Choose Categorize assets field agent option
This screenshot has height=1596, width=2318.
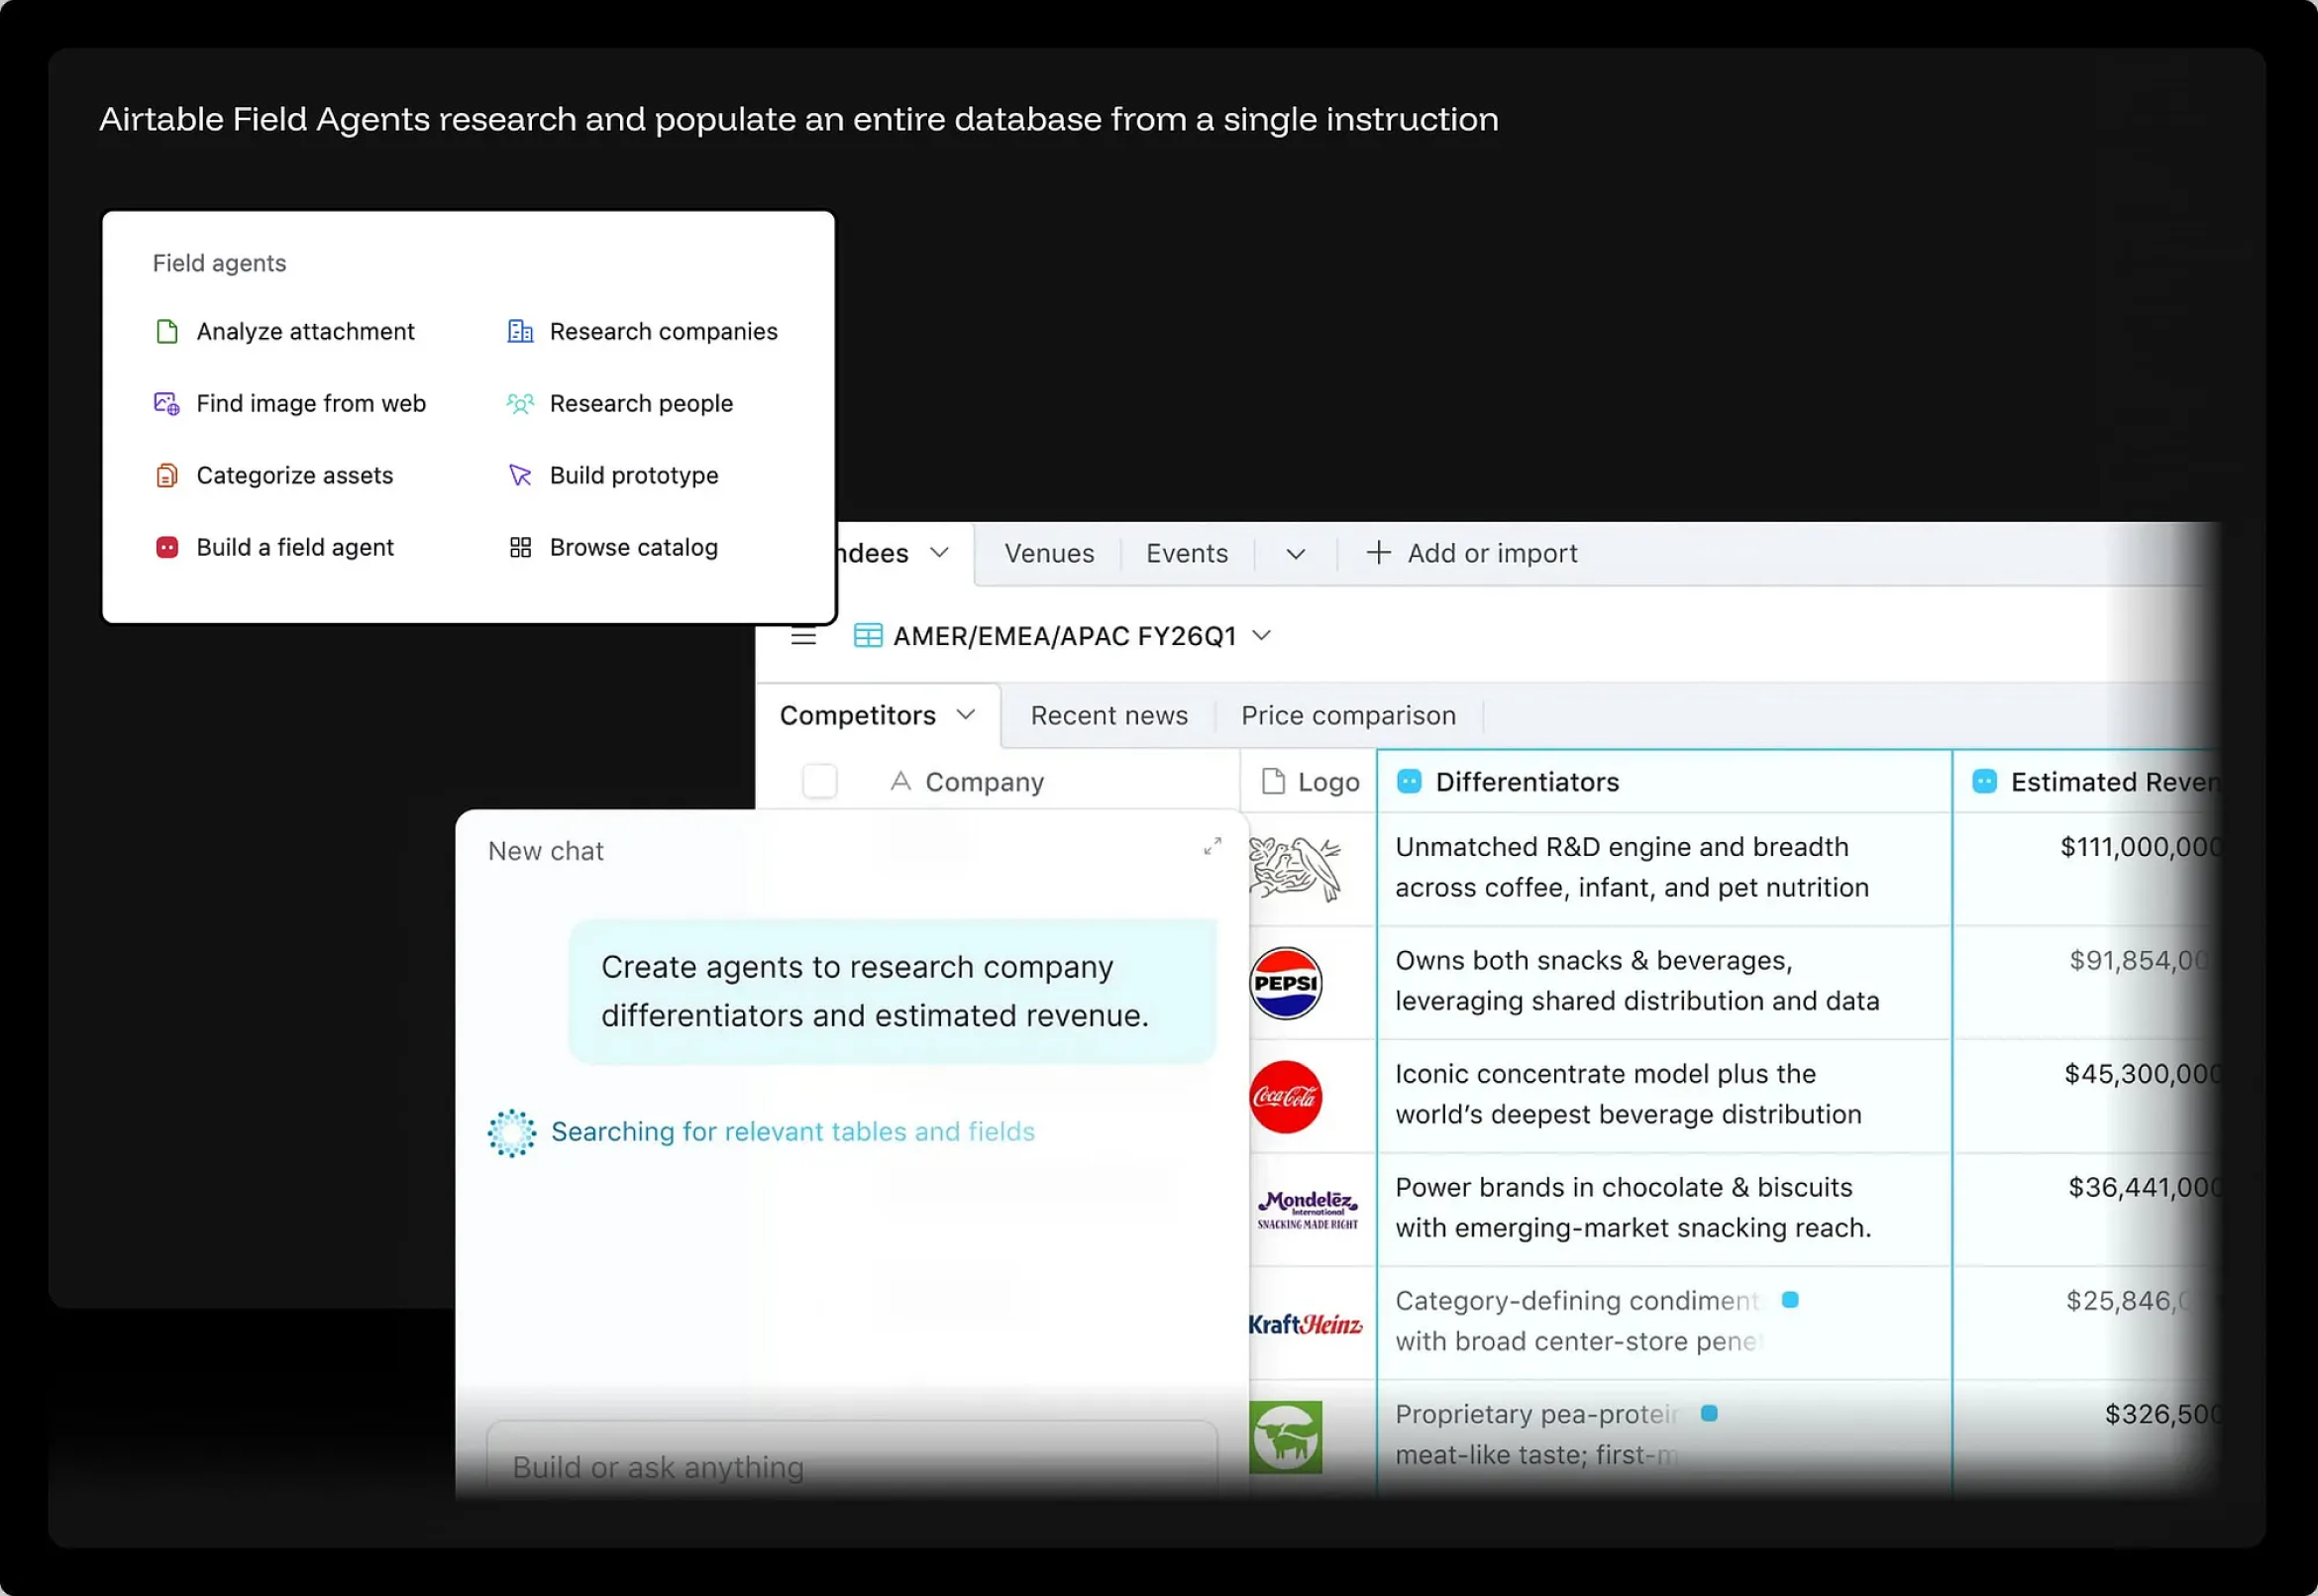(x=274, y=475)
